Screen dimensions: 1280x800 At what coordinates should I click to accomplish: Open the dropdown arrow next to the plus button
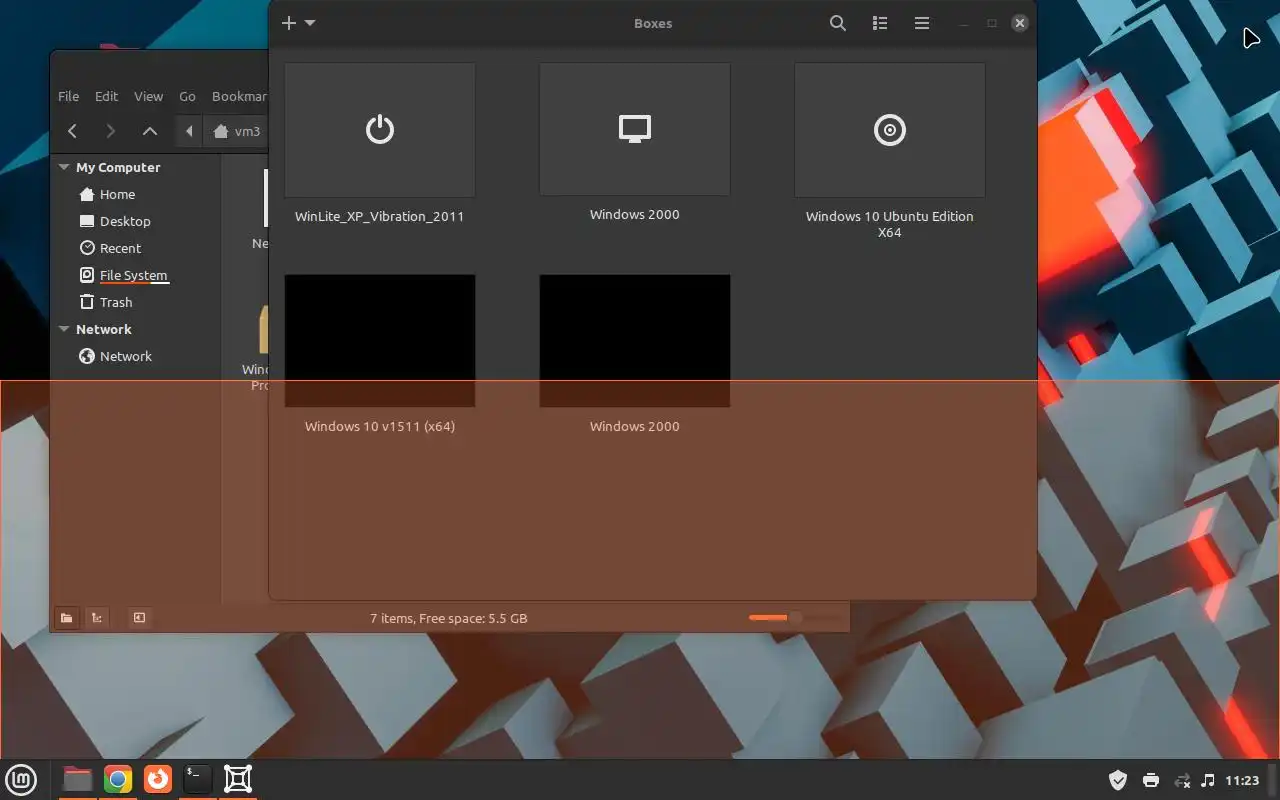coord(310,23)
